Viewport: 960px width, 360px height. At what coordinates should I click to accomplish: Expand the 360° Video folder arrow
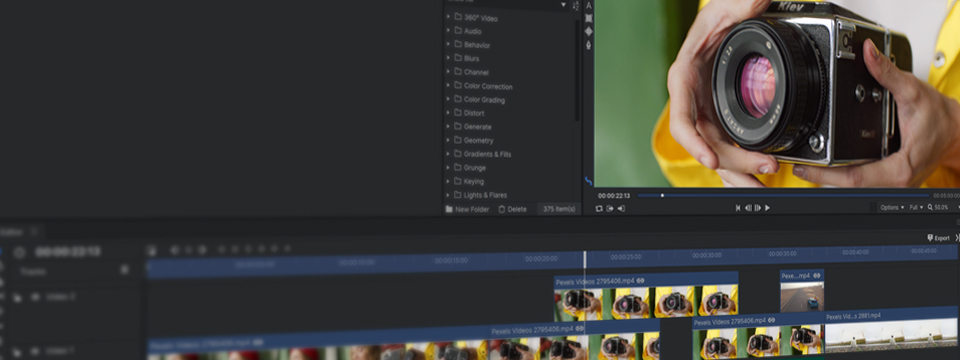tap(448, 17)
